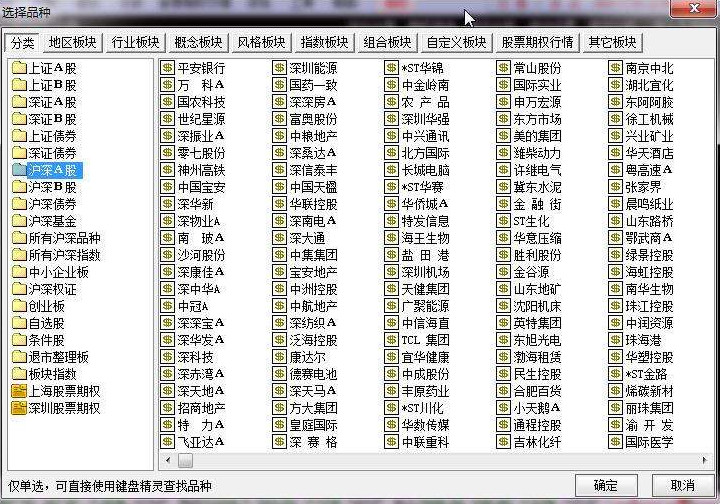Click the stock icon beside 万科A
Viewport: 720px width, 504px height.
167,85
